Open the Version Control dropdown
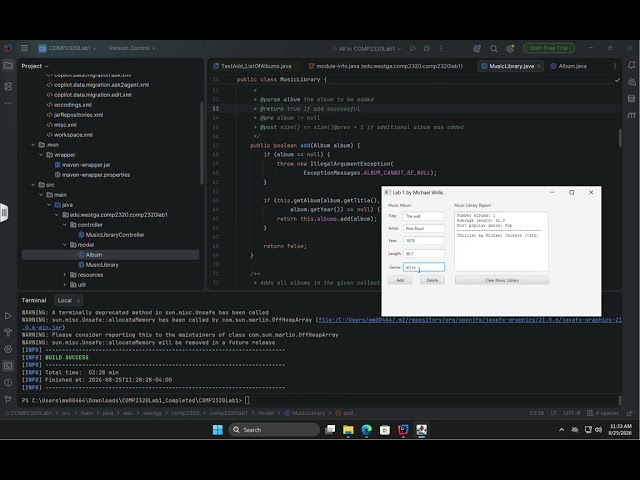 pos(132,48)
